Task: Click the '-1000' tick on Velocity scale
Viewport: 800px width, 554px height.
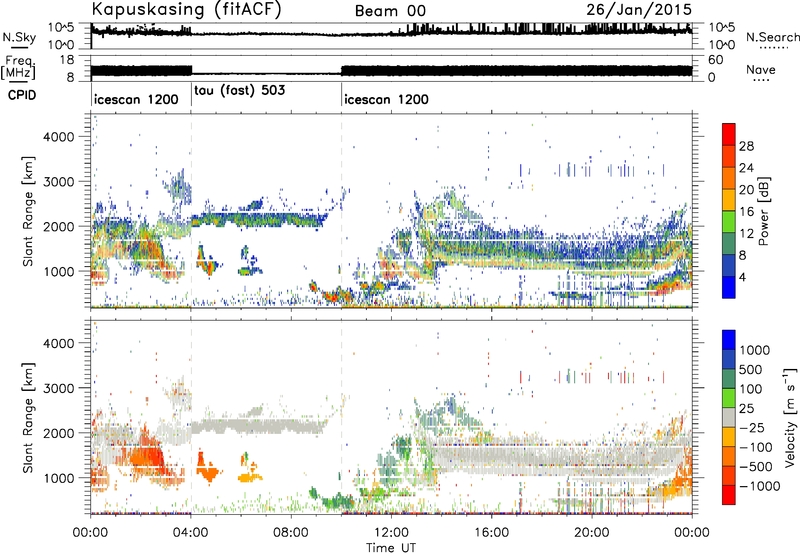Action: click(760, 486)
